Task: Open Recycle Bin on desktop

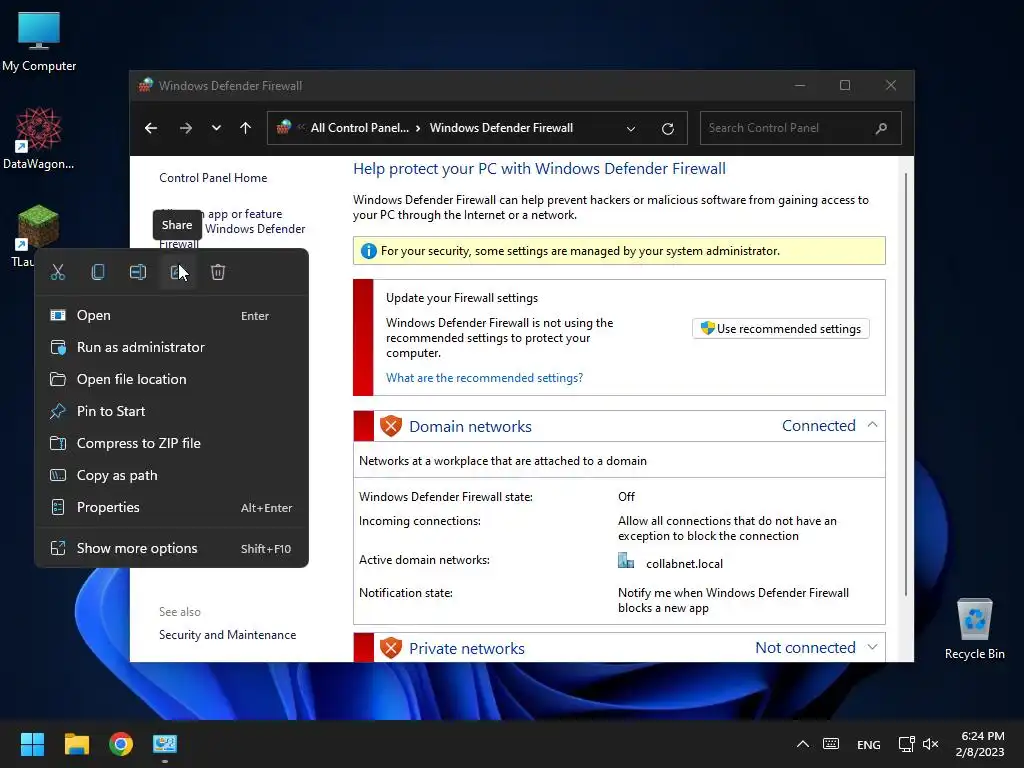Action: pyautogui.click(x=974, y=629)
